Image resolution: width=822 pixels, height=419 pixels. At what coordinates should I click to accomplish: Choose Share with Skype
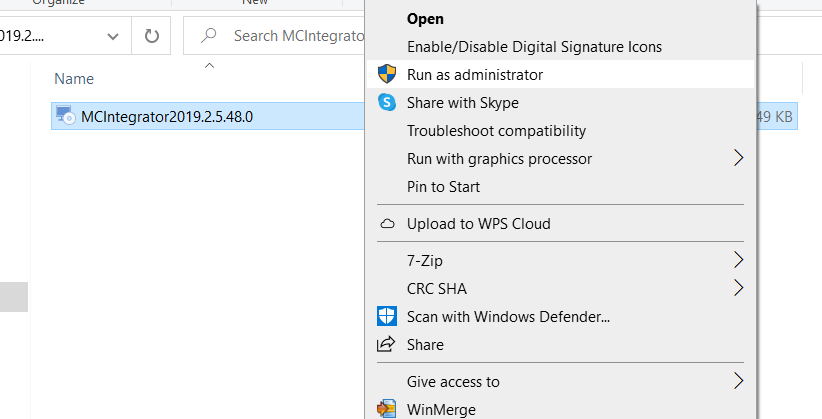point(560,102)
